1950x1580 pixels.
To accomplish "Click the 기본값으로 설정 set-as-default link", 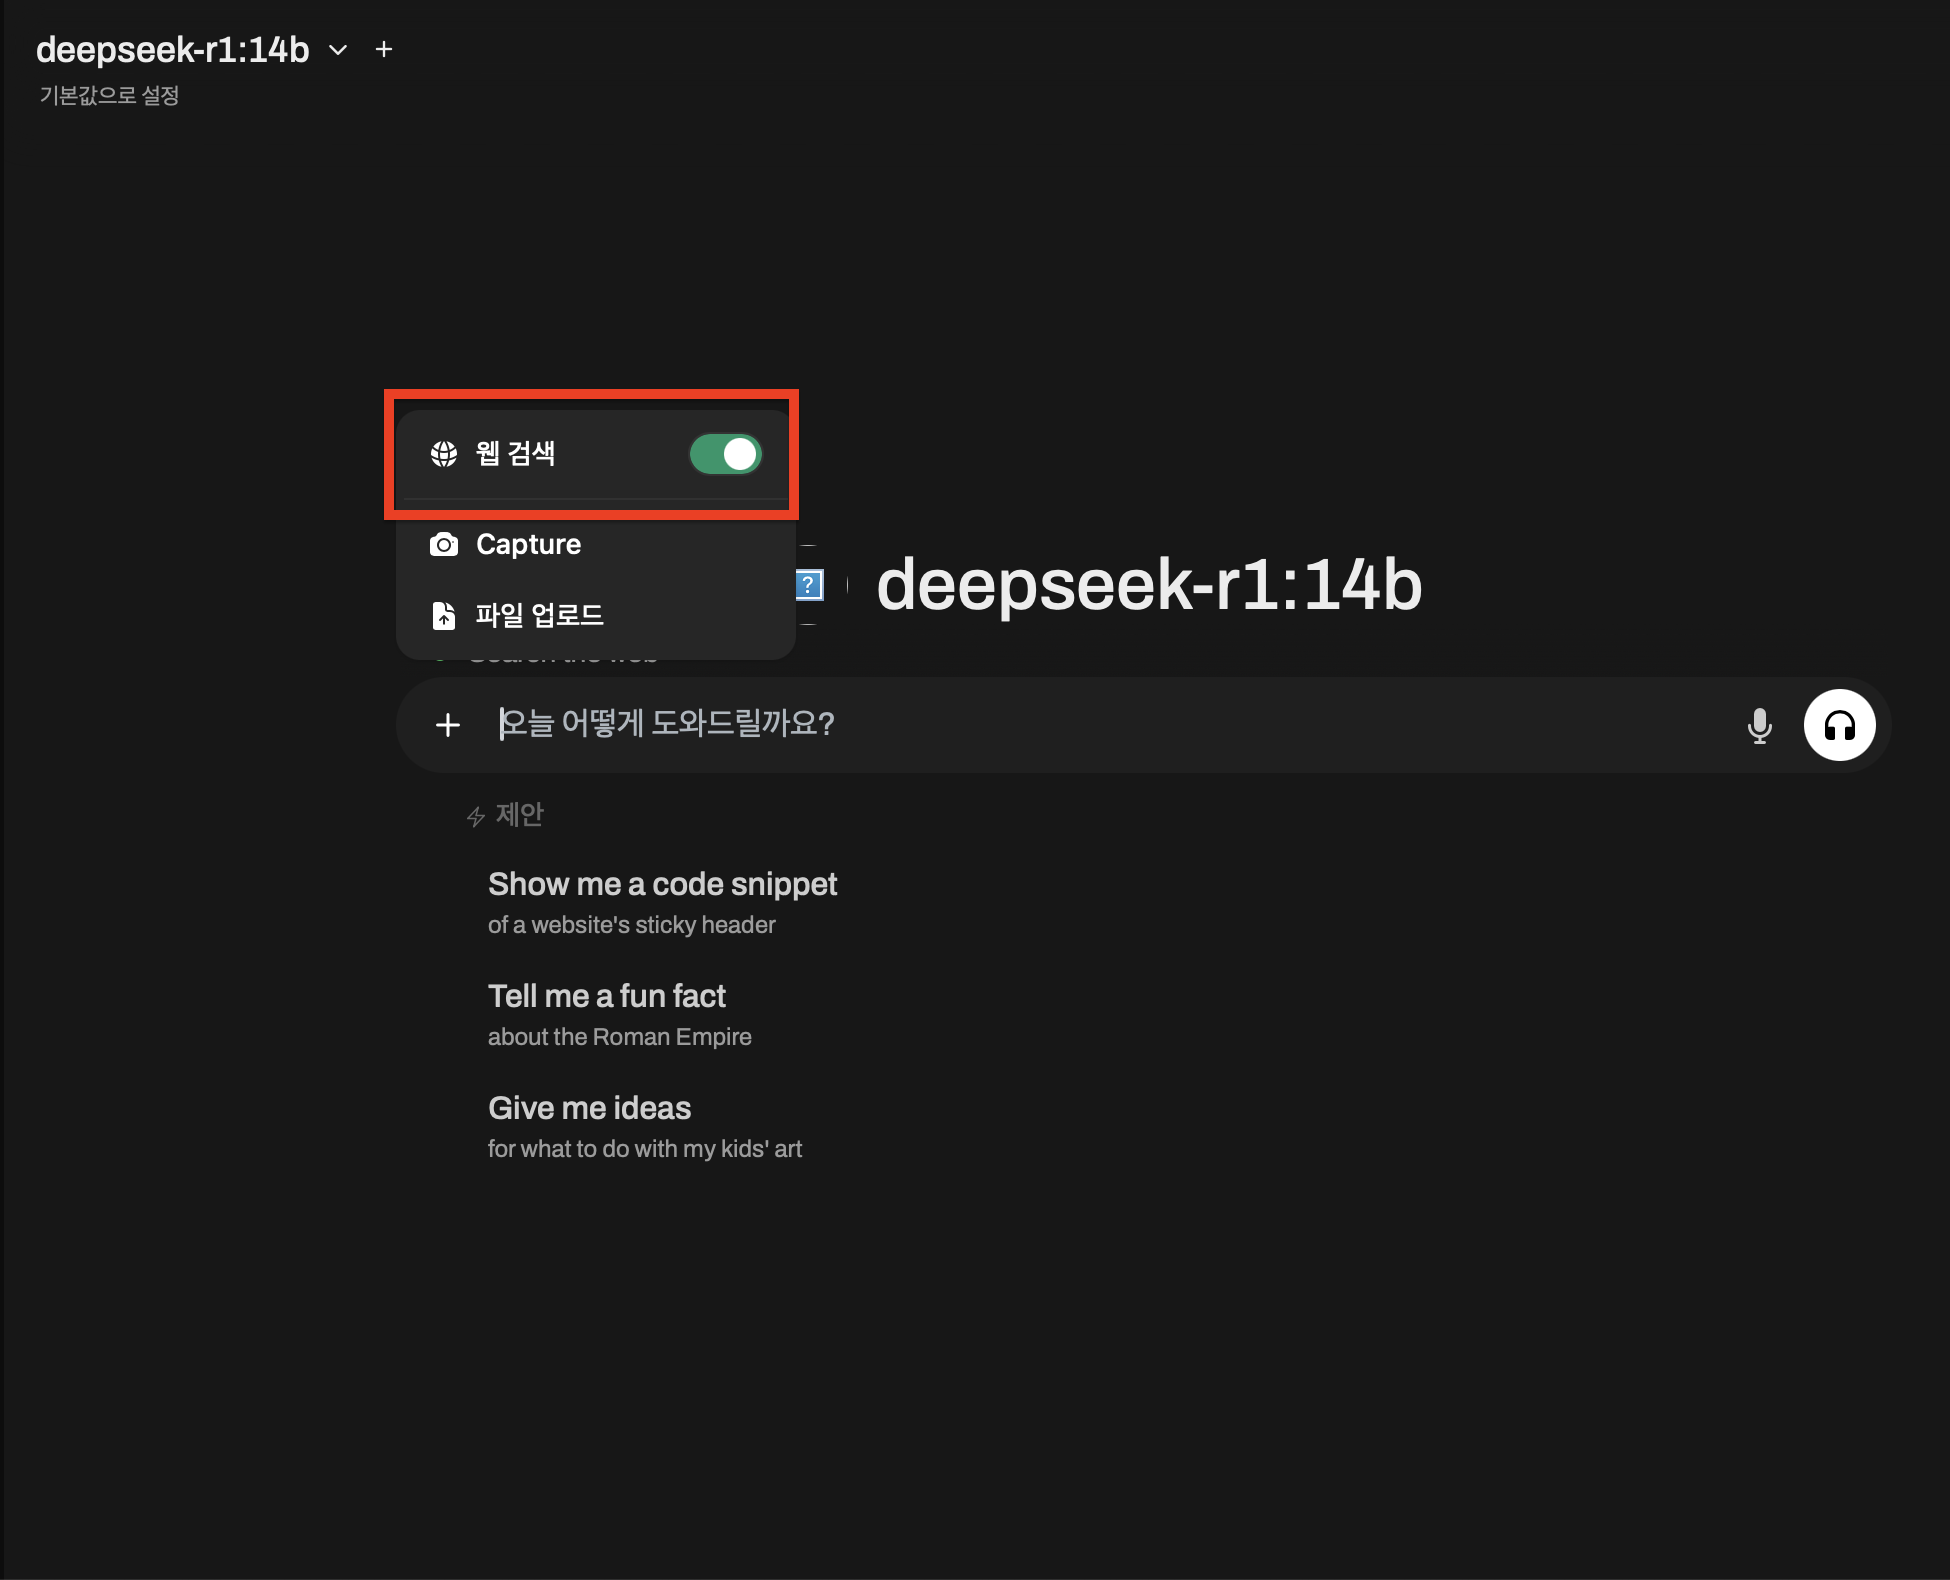I will [x=109, y=96].
